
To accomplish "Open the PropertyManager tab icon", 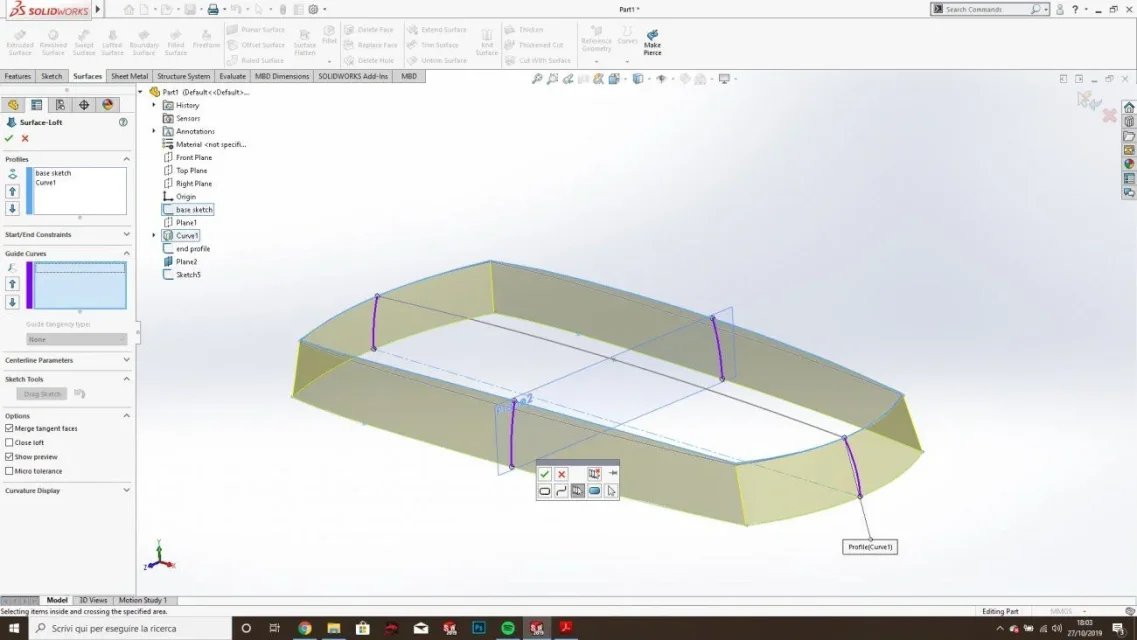I will (36, 105).
